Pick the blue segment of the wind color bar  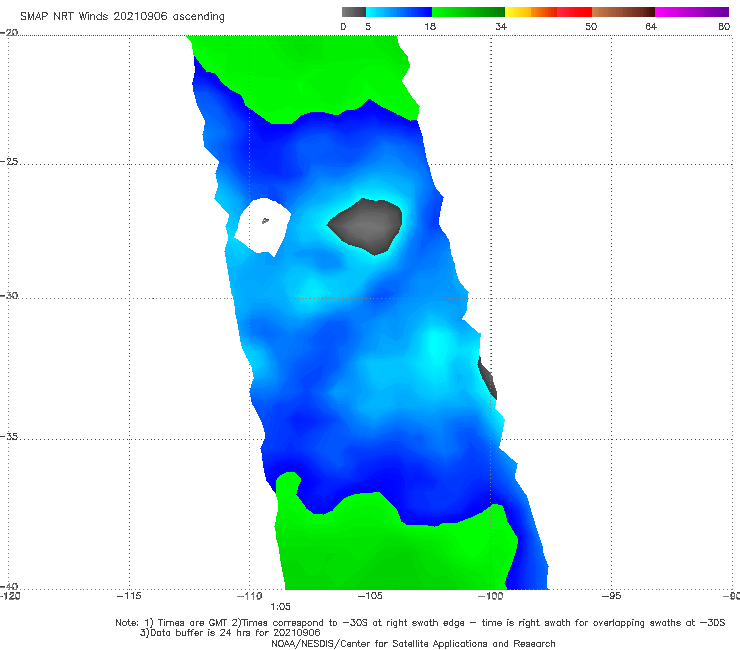tap(399, 12)
